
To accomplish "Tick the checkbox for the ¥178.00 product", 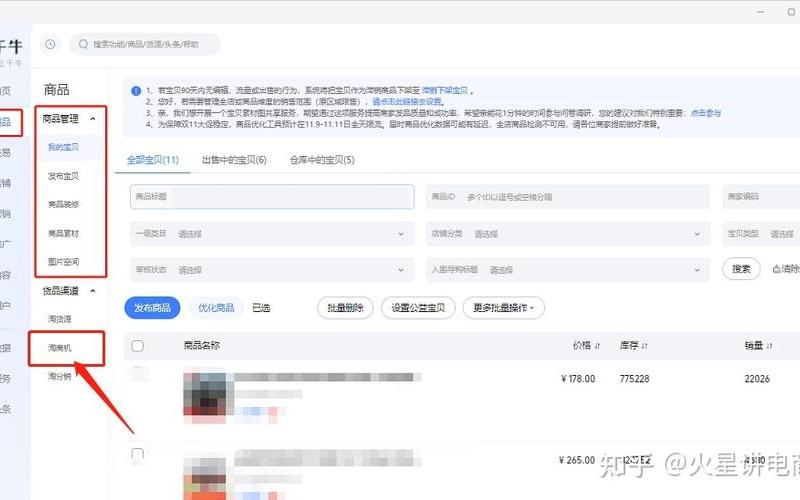I will pos(138,372).
